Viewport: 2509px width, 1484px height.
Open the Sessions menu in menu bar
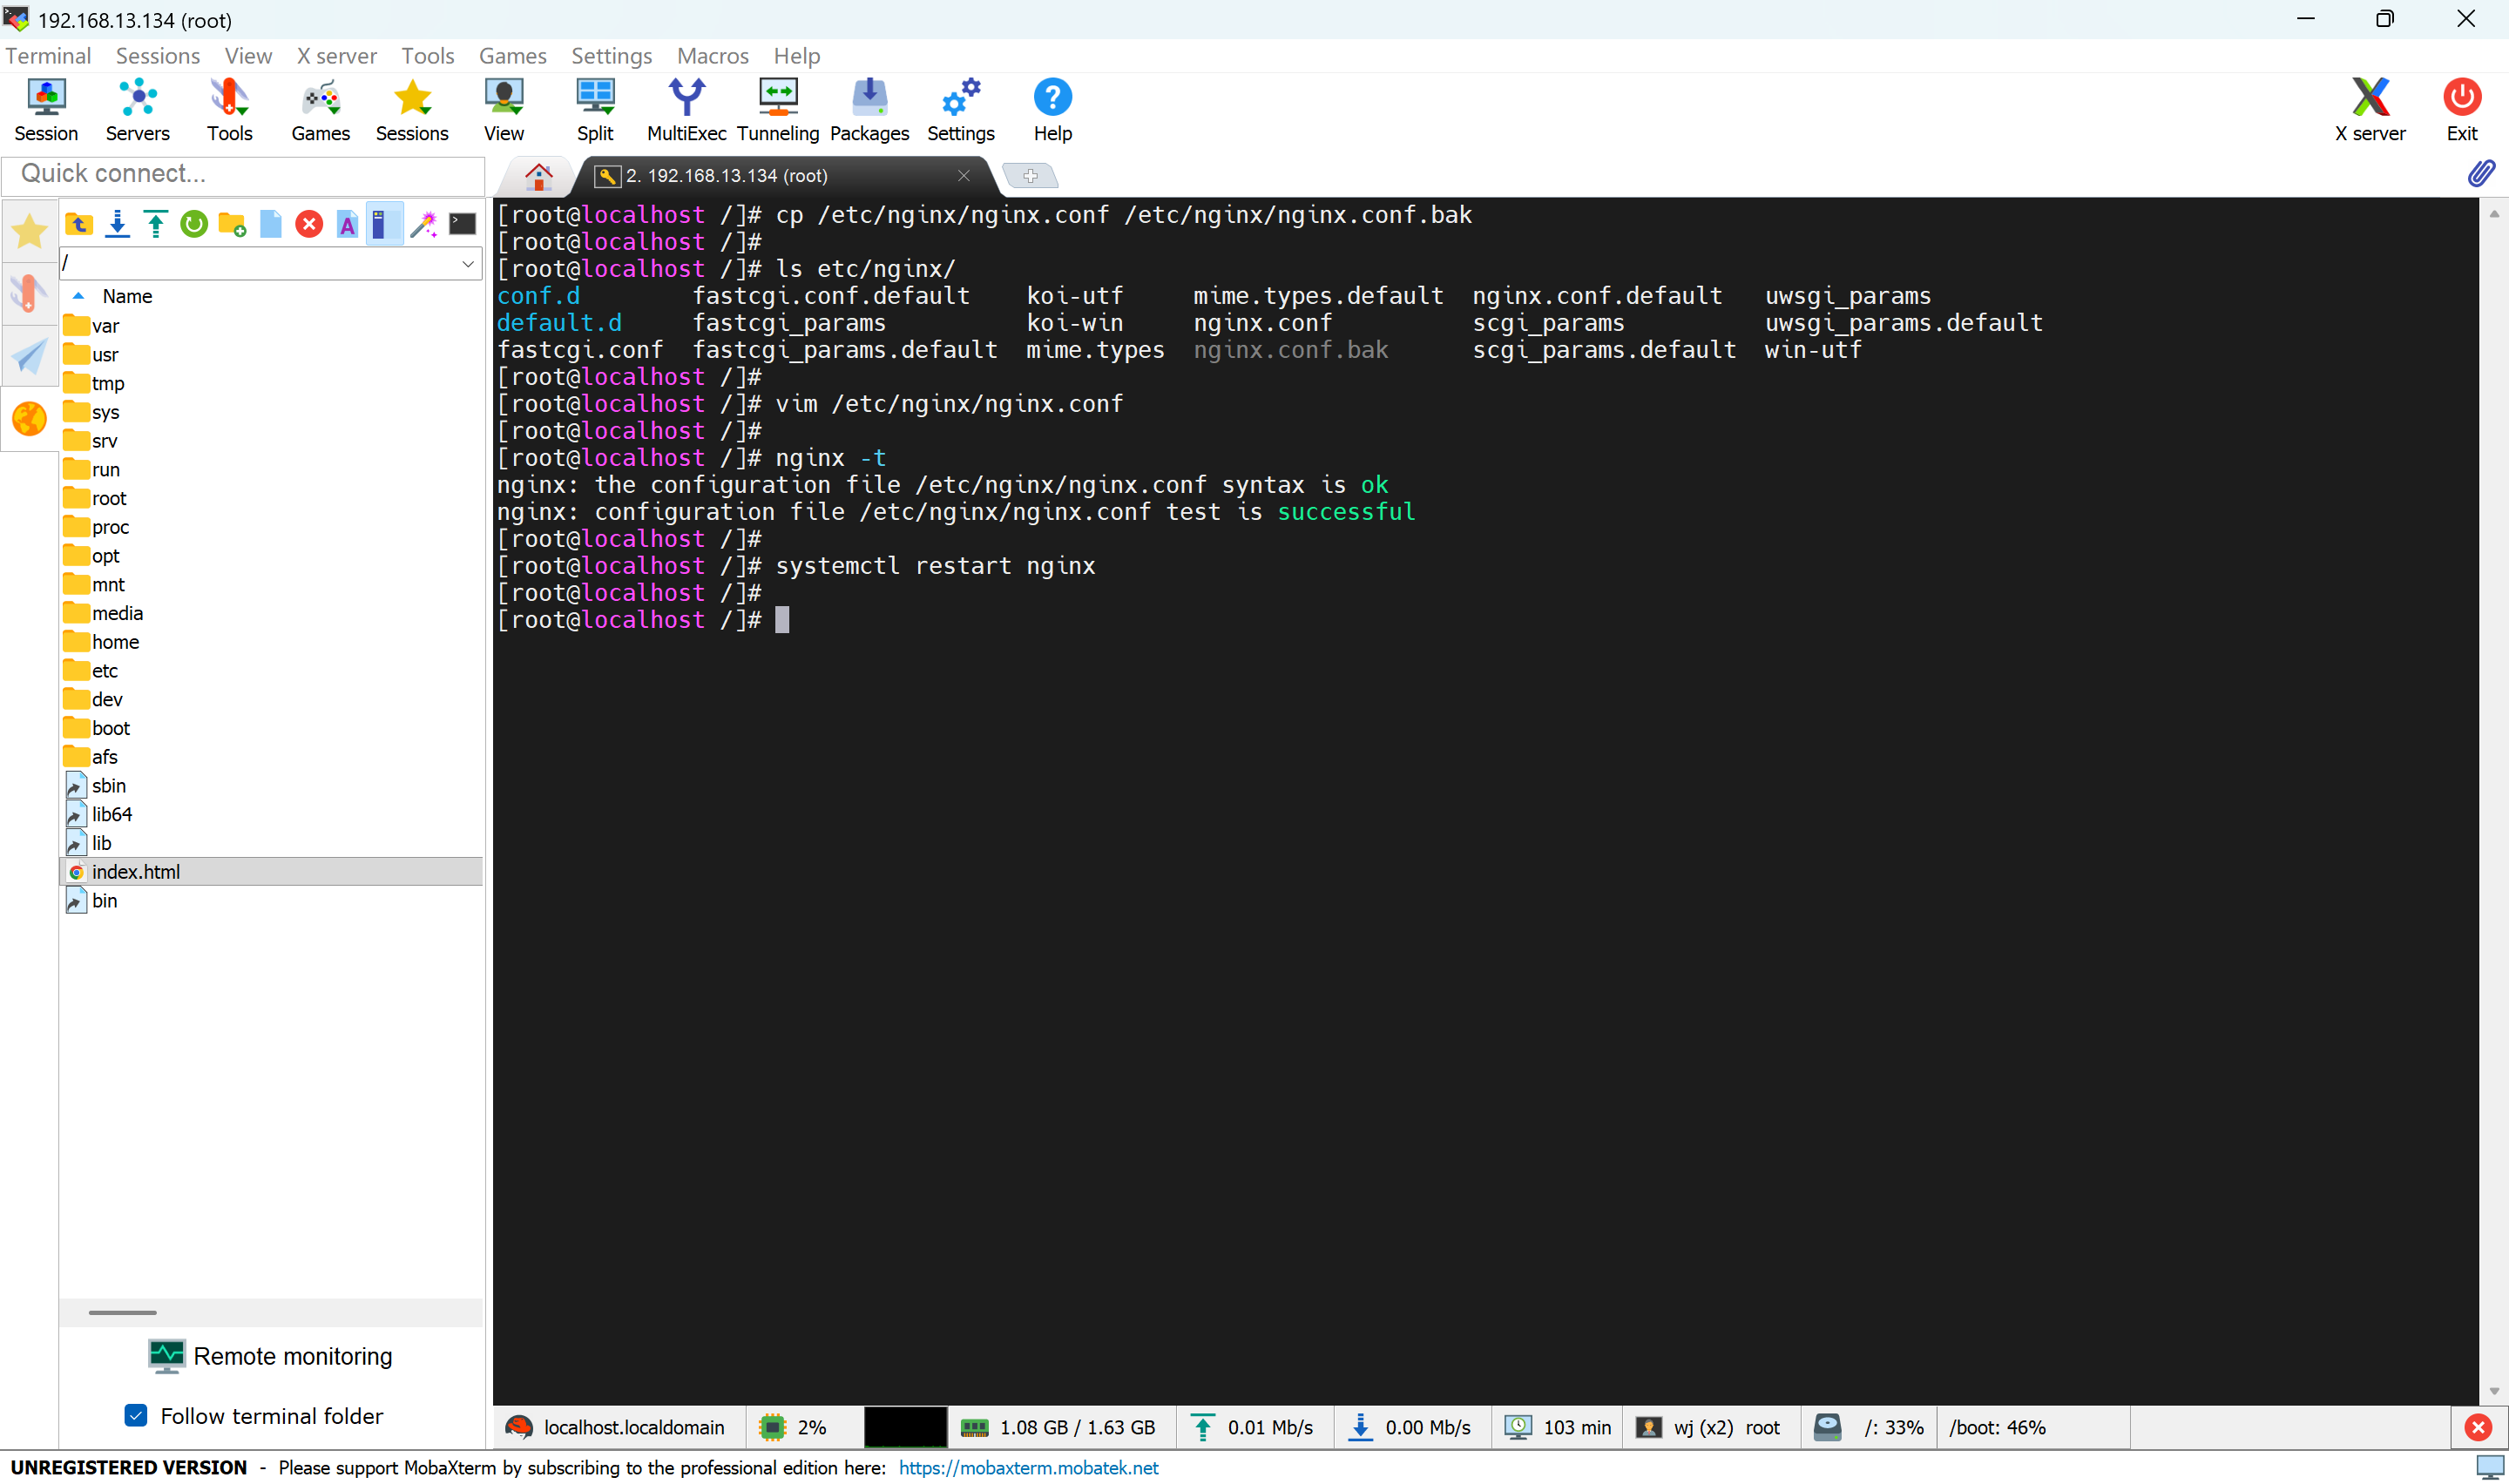[x=158, y=56]
